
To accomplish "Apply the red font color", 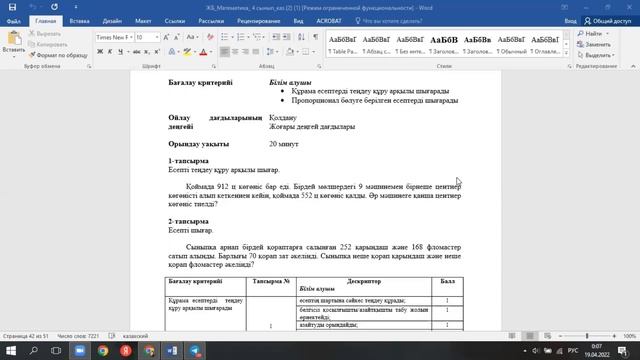I will [203, 51].
